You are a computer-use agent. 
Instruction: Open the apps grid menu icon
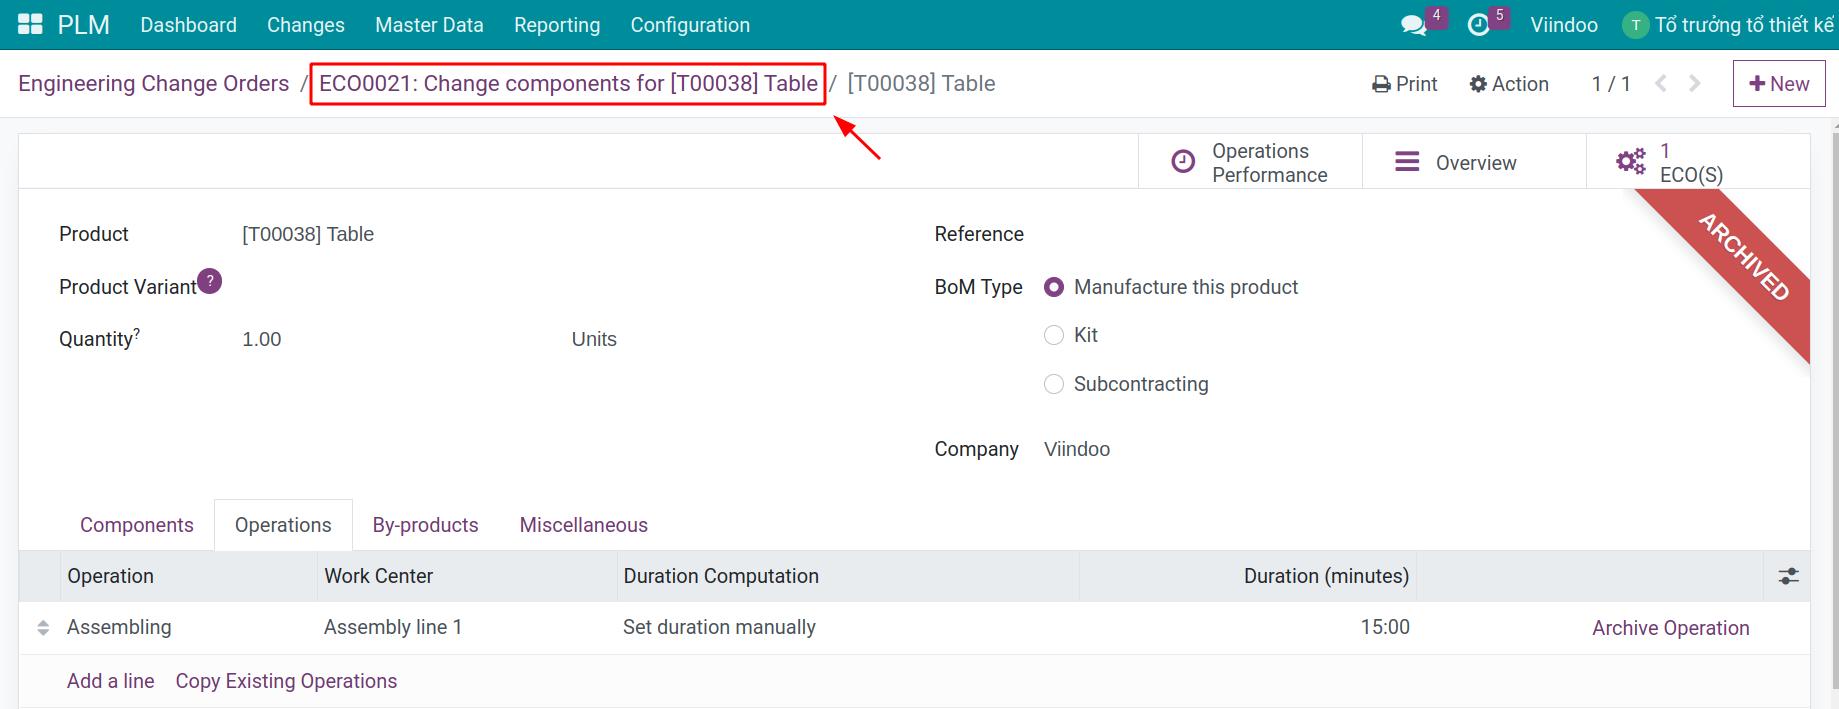pos(30,25)
